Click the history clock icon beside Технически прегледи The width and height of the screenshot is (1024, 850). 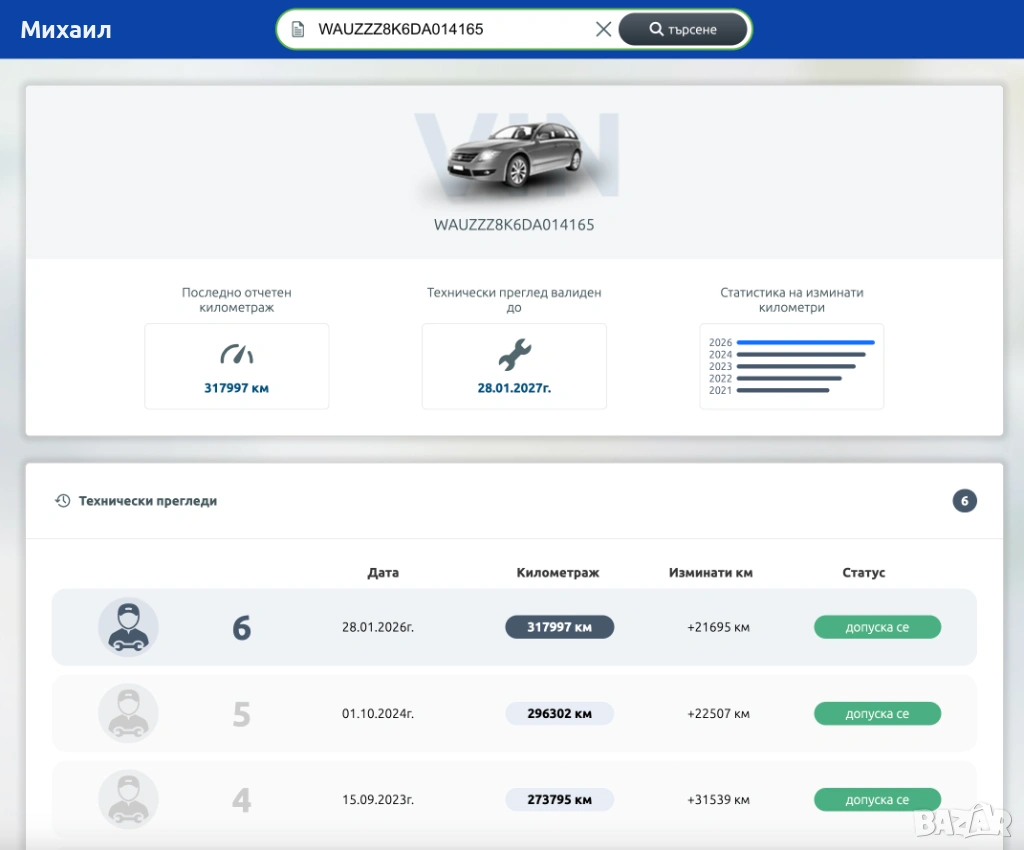point(63,501)
